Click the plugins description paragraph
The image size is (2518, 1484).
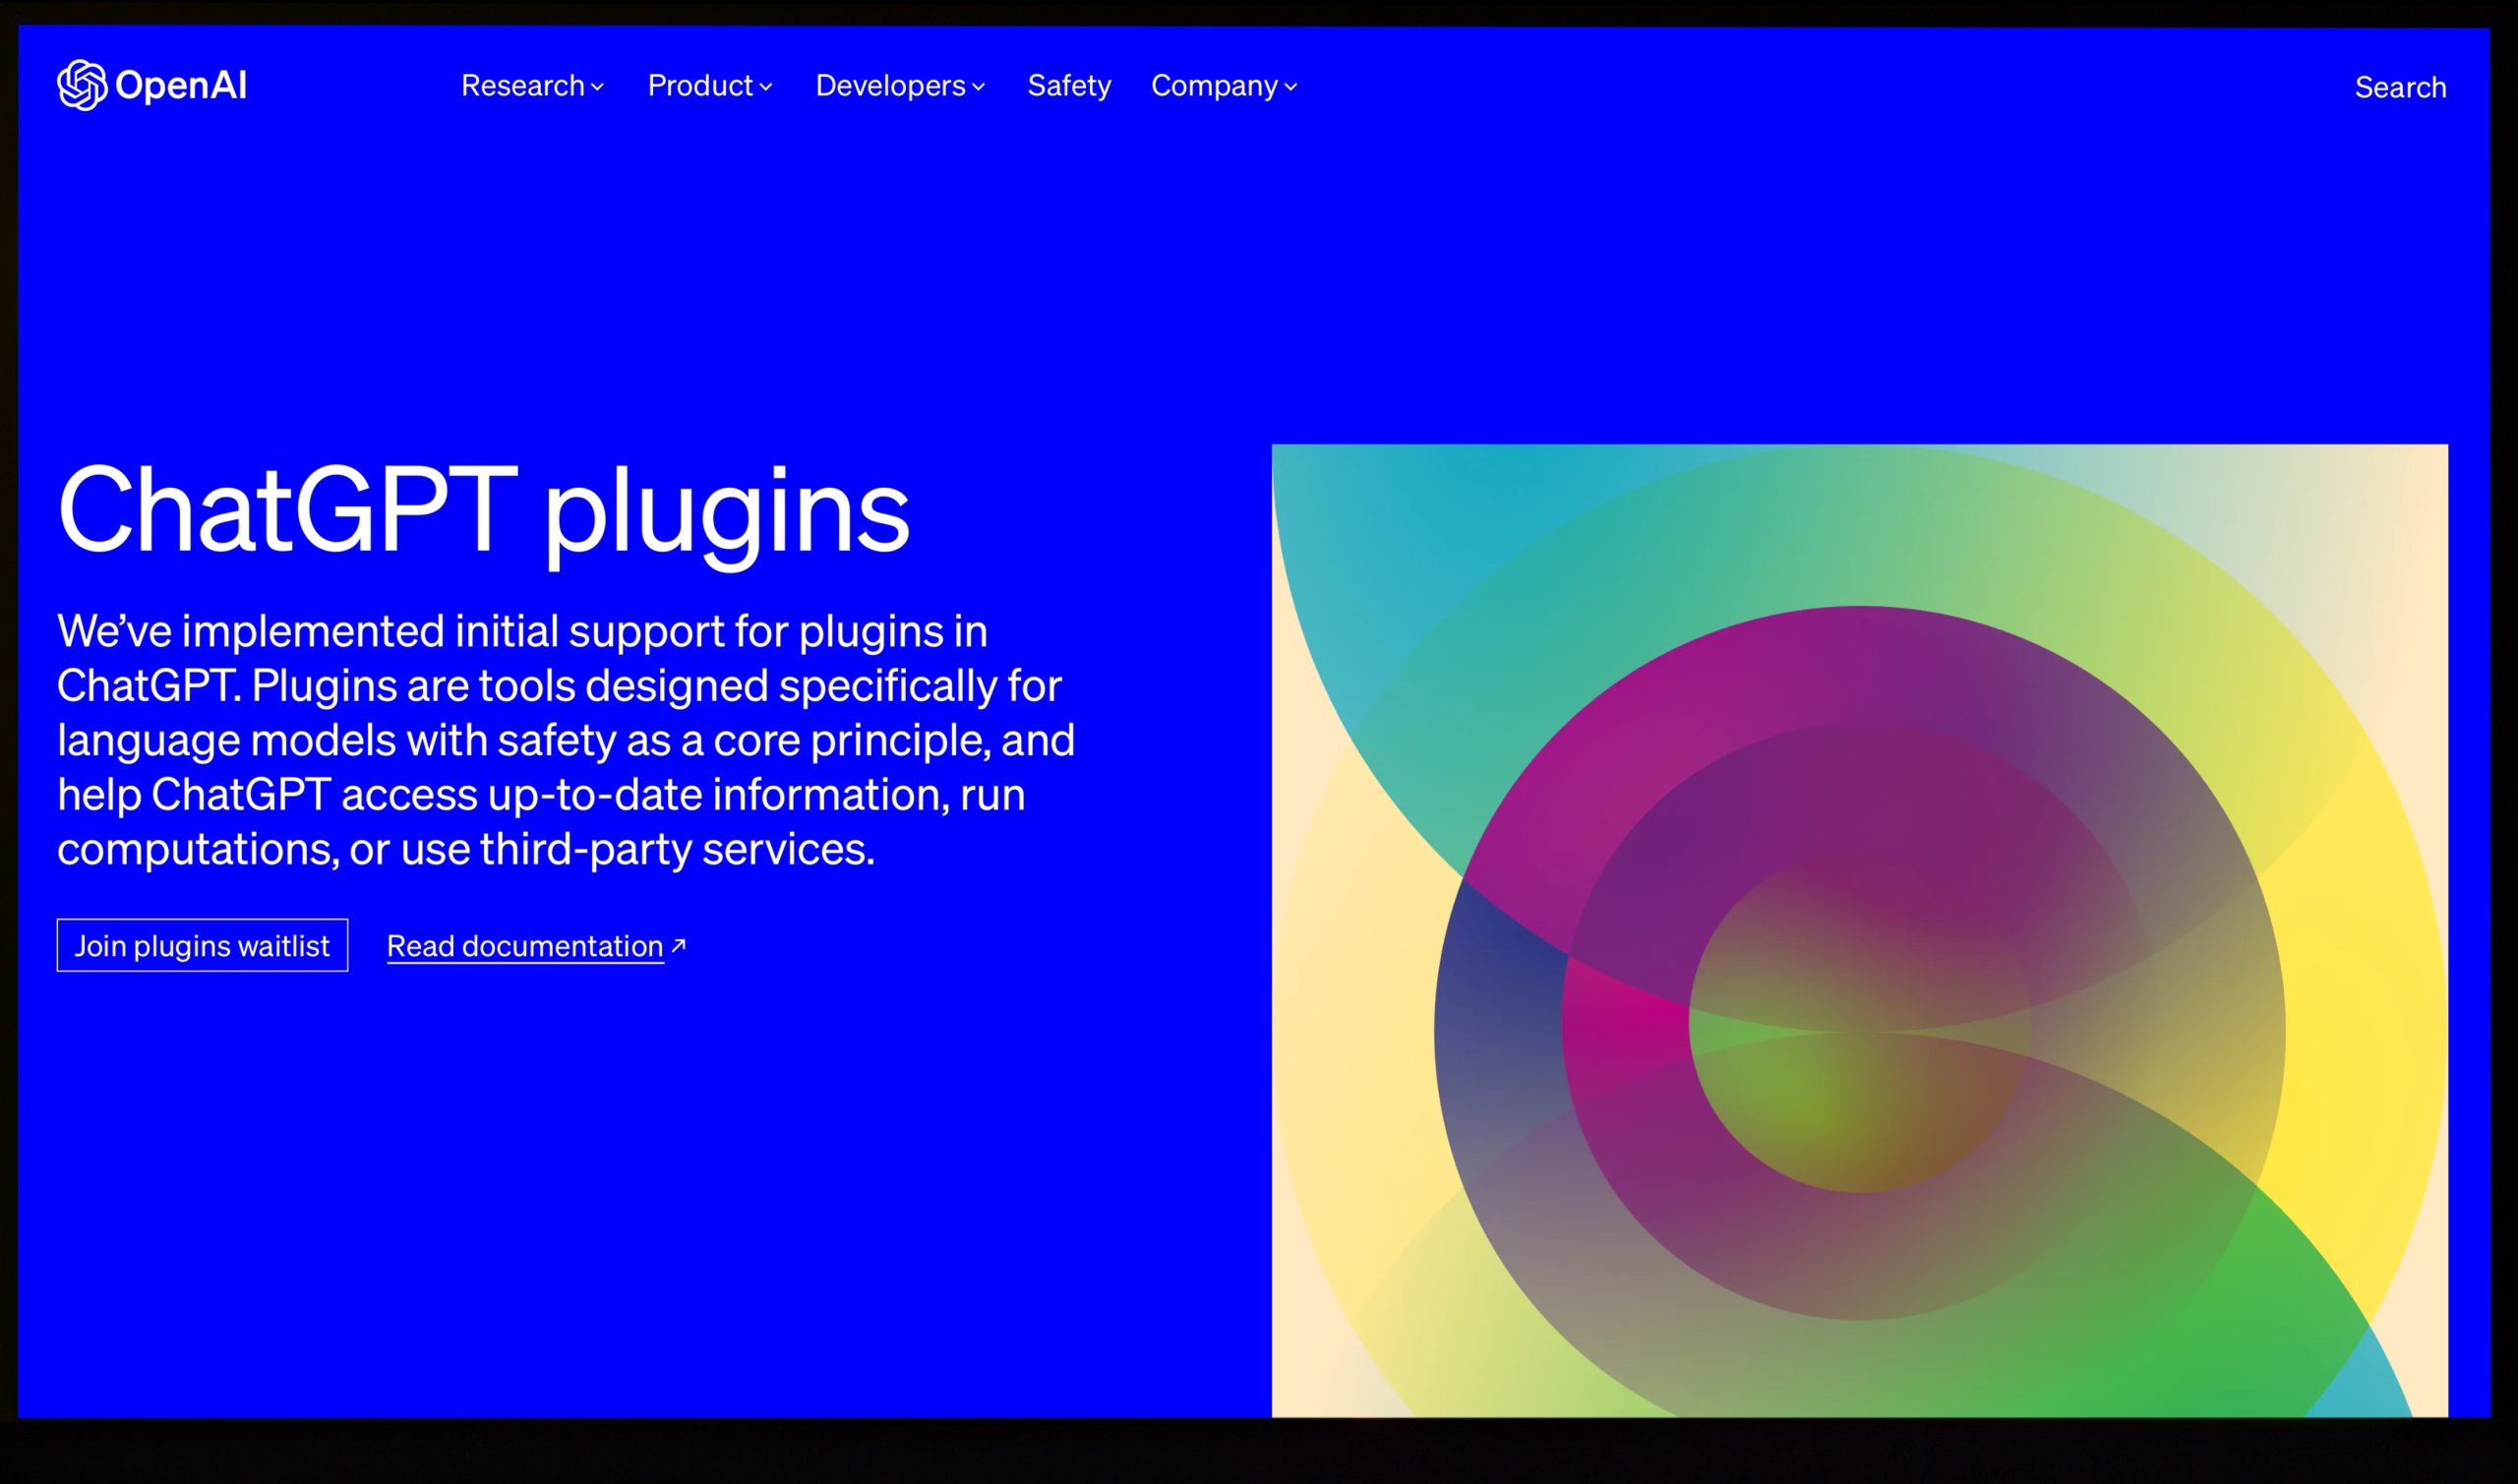tap(566, 740)
